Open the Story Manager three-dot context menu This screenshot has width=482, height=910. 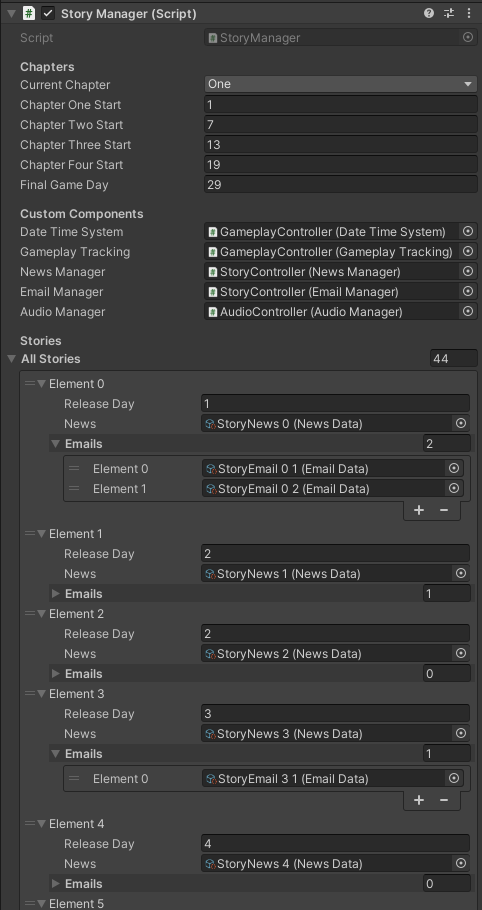(x=469, y=13)
